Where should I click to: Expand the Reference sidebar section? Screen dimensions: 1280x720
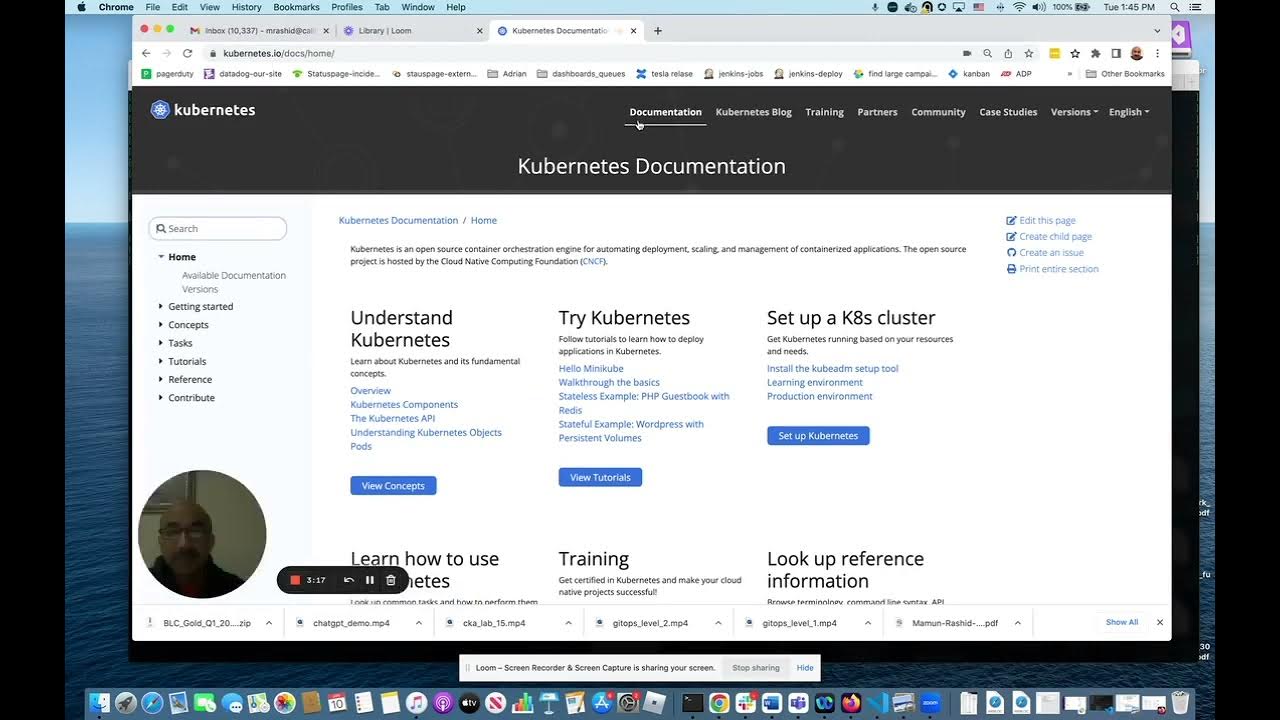tap(161, 379)
